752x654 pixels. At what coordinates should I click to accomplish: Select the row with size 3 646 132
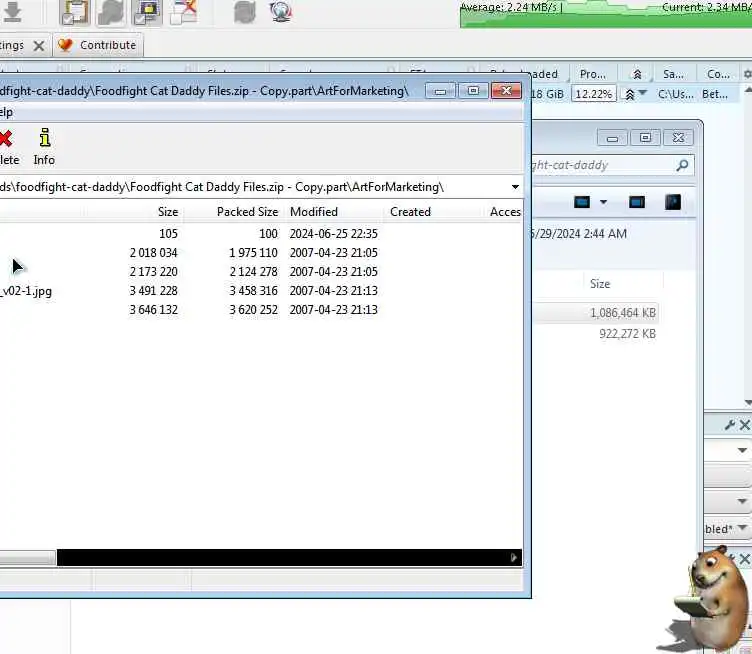tap(261, 310)
